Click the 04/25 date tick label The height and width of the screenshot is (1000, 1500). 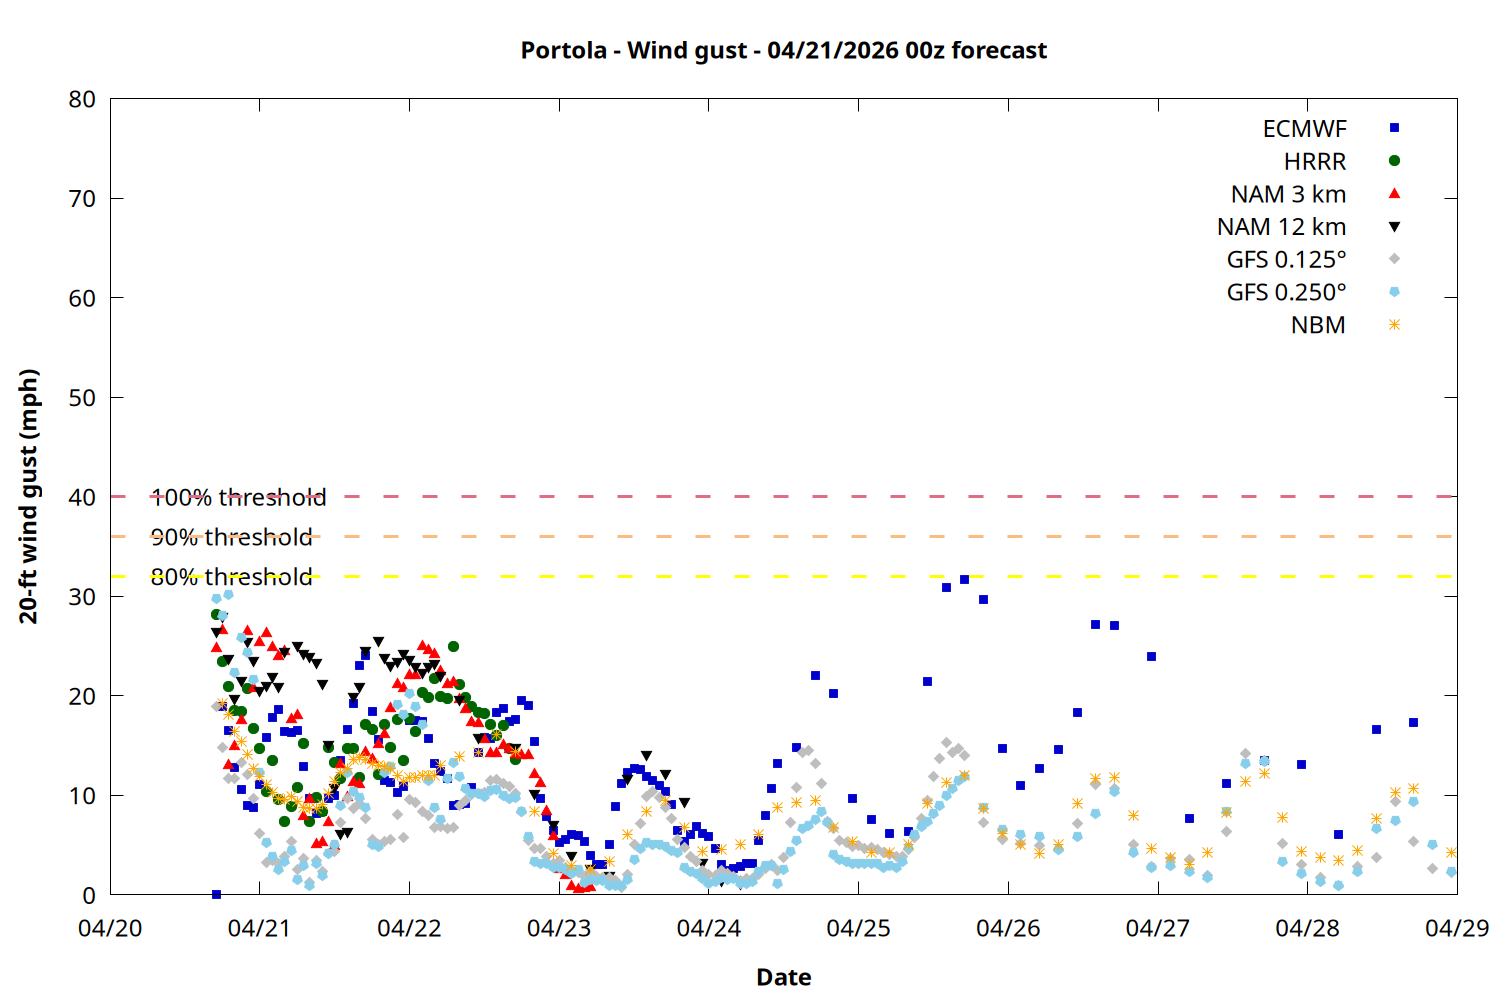tap(858, 928)
